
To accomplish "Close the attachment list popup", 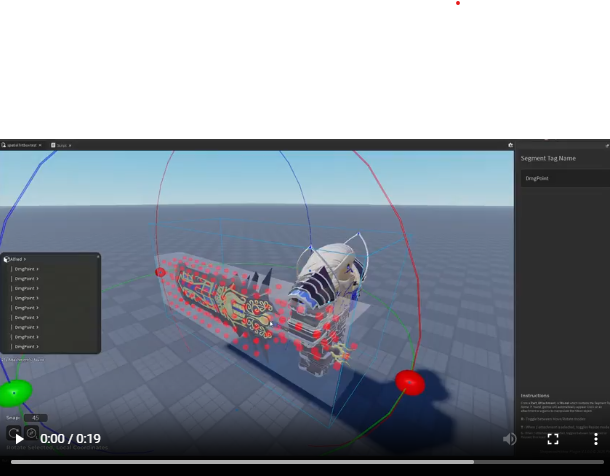I will (x=98, y=256).
